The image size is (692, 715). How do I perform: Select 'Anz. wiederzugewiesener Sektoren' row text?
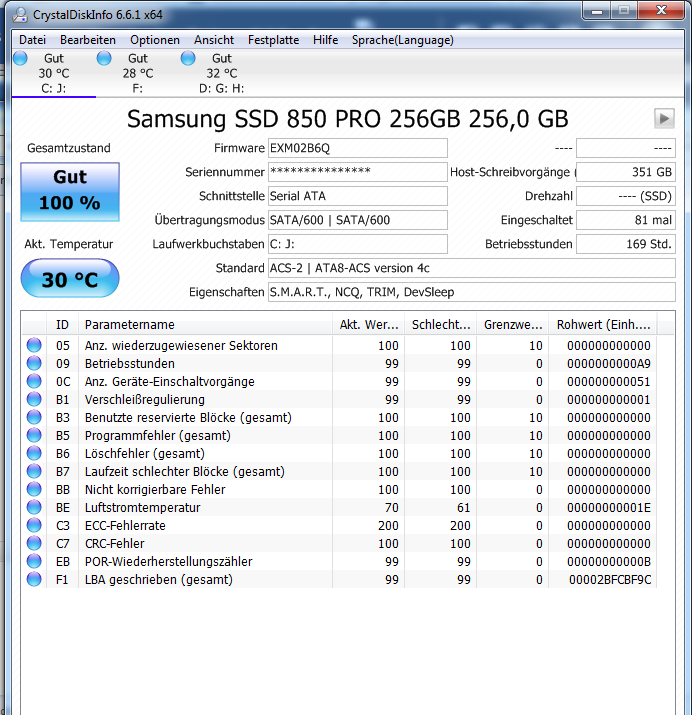coord(181,346)
